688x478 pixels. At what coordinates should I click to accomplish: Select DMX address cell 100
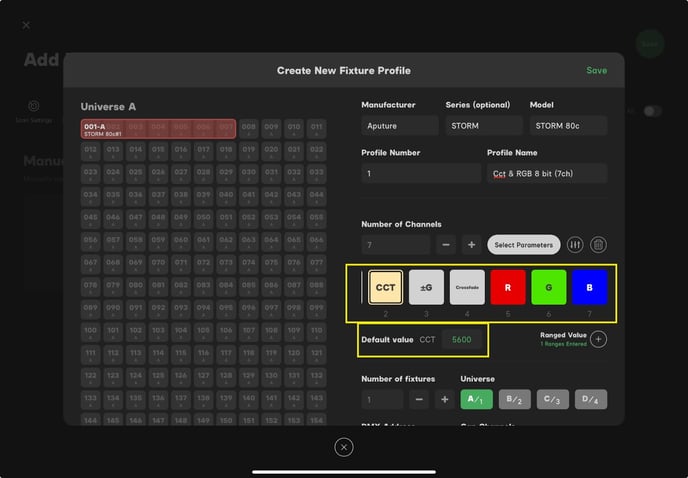(x=90, y=332)
